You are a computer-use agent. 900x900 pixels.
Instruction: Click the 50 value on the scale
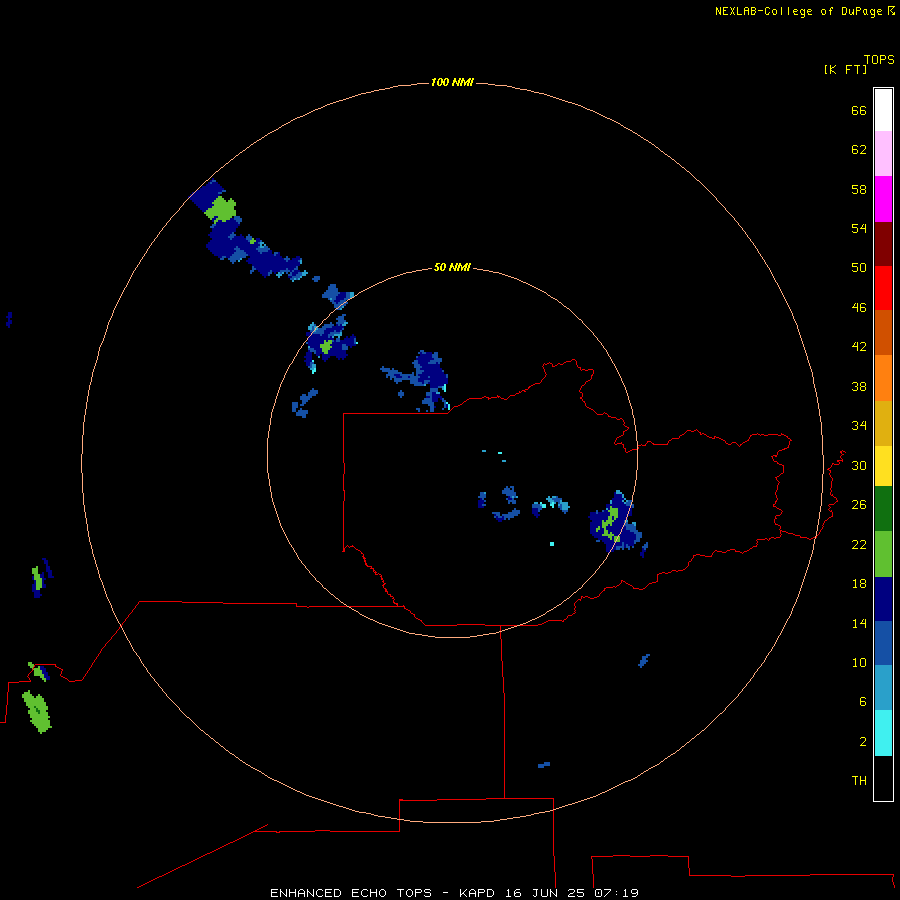coord(859,267)
